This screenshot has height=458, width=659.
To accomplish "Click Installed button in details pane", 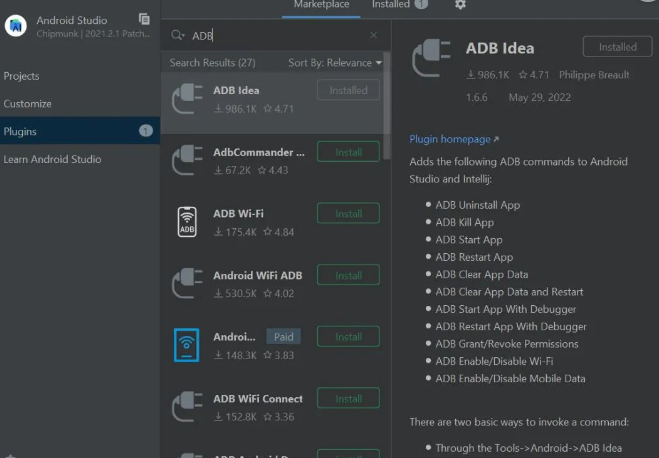I will 618,47.
